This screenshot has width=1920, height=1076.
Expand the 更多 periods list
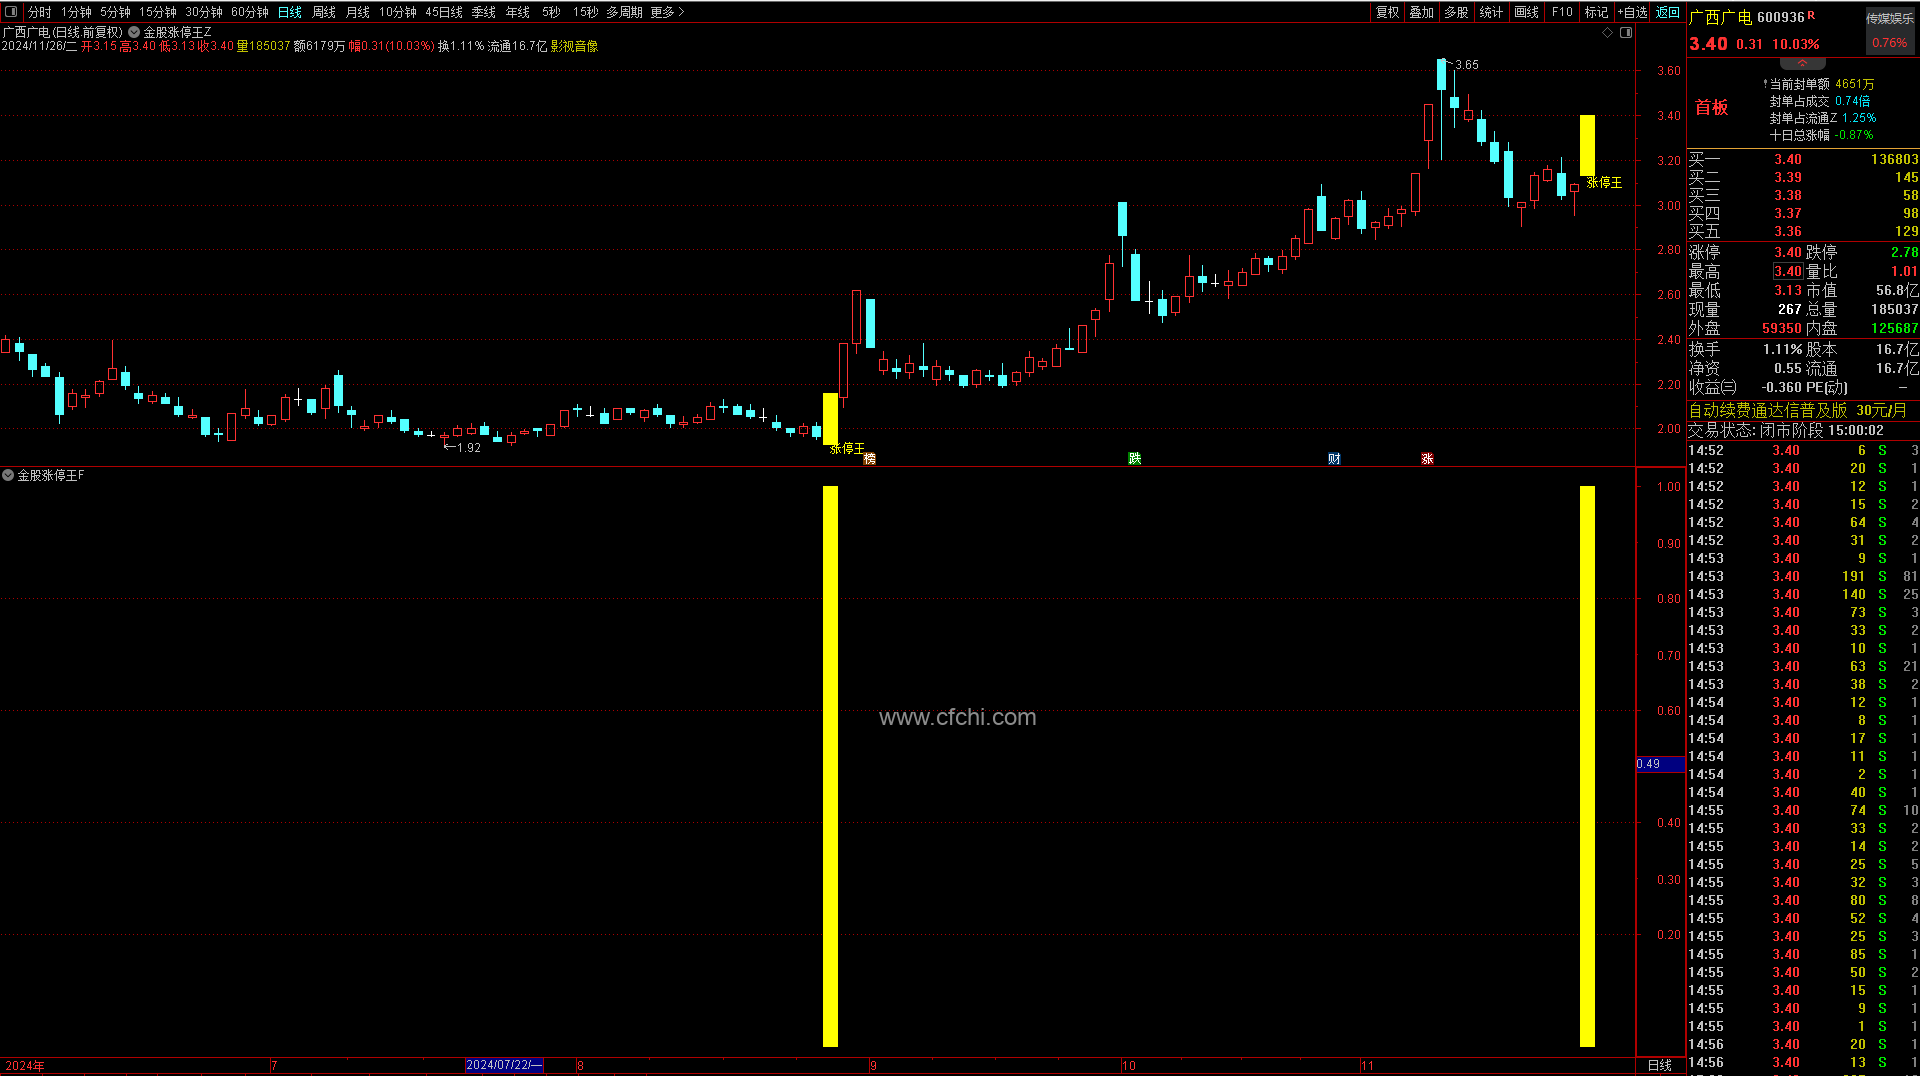667,12
